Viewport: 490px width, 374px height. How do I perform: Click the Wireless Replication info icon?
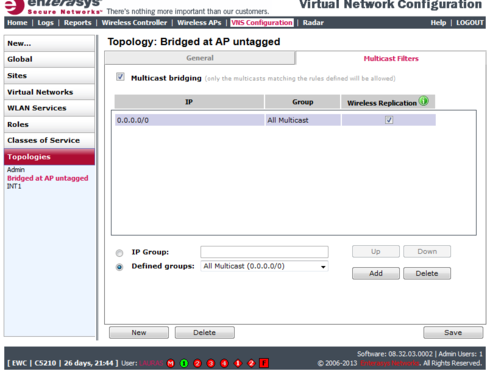pos(423,101)
